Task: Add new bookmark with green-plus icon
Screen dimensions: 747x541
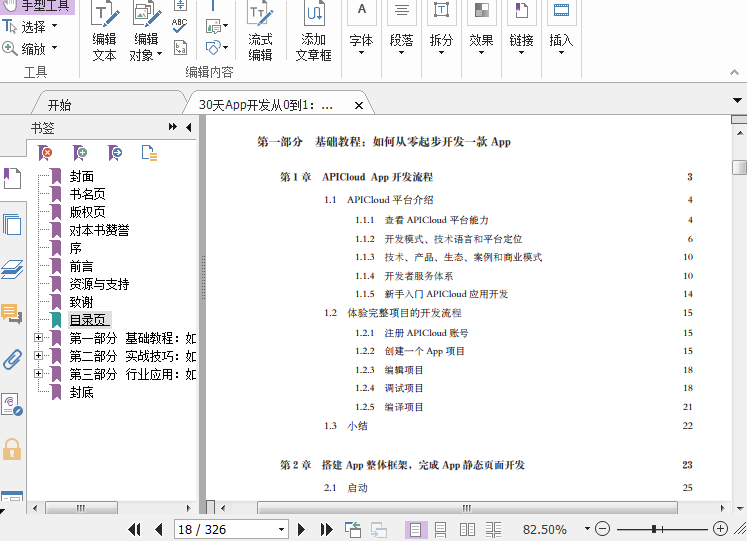Action: tap(80, 153)
